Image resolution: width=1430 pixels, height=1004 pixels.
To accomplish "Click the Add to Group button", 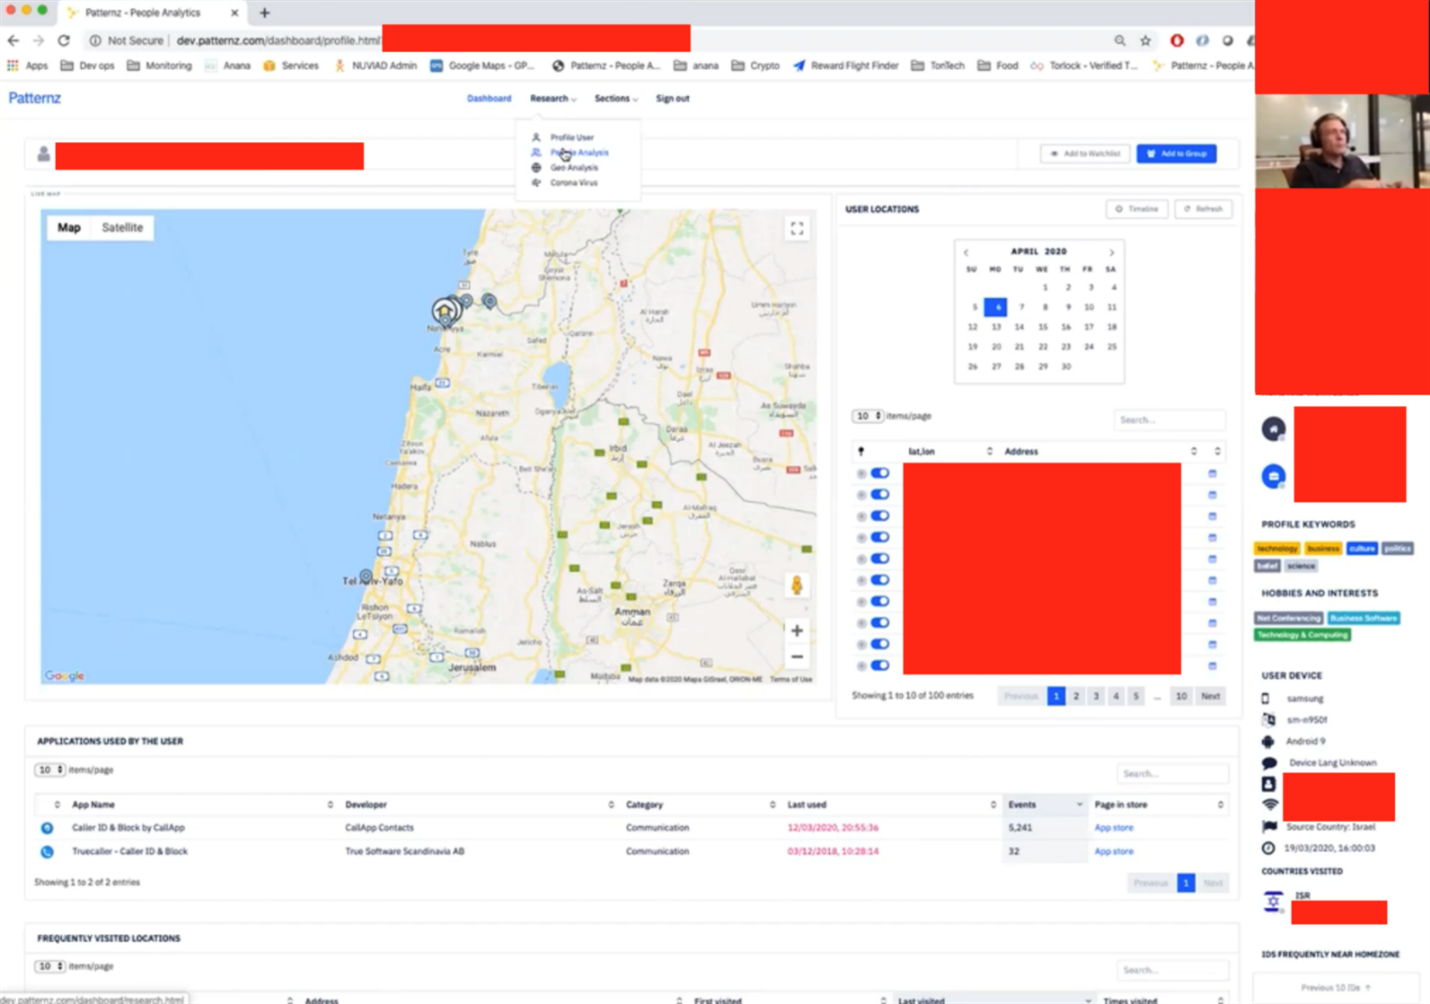I will click(1176, 154).
